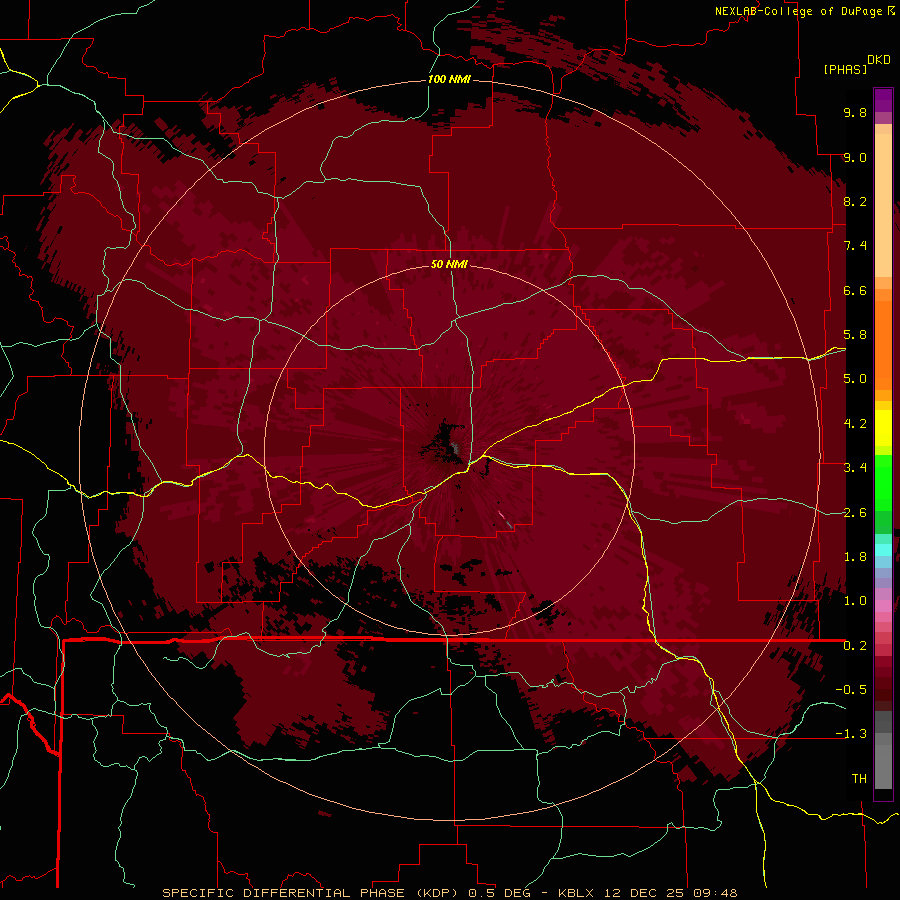This screenshot has height=900, width=900.
Task: Pick the pink segment of the color bar
Action: [x=883, y=606]
